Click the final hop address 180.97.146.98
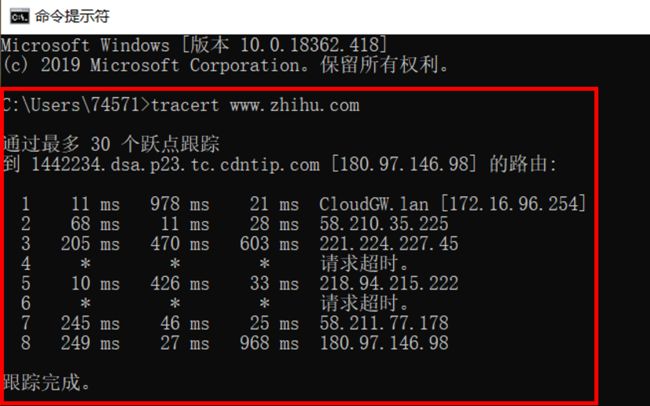Image resolution: width=650 pixels, height=406 pixels. tap(384, 343)
